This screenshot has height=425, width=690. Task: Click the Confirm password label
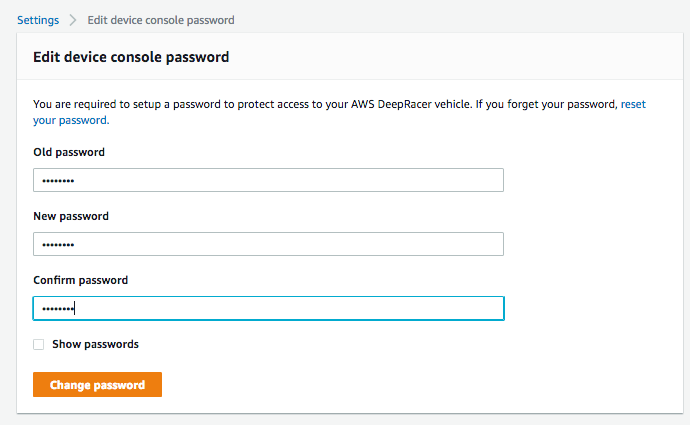[80, 280]
